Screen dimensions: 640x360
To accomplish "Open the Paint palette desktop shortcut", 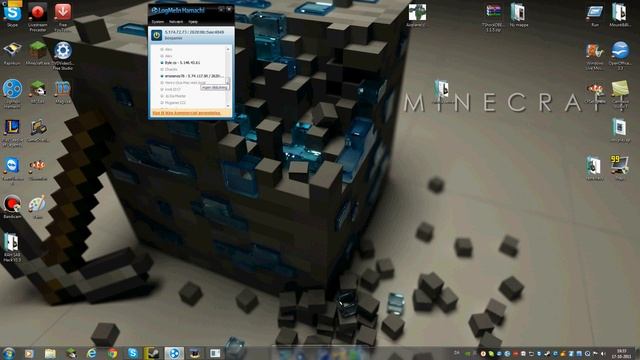I will coord(38,207).
